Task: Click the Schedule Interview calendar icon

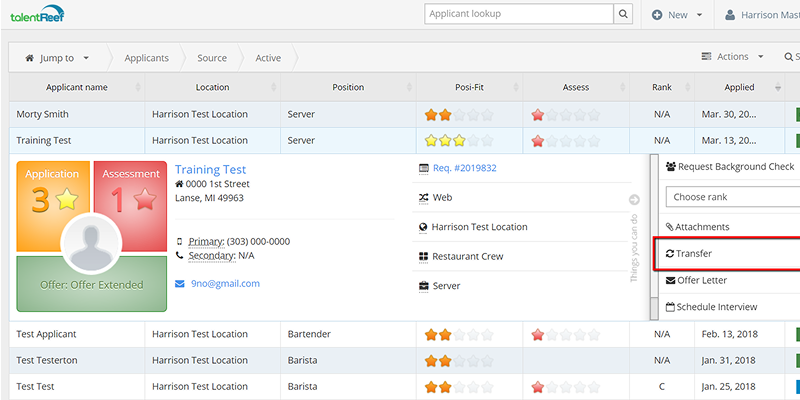Action: pyautogui.click(x=670, y=307)
